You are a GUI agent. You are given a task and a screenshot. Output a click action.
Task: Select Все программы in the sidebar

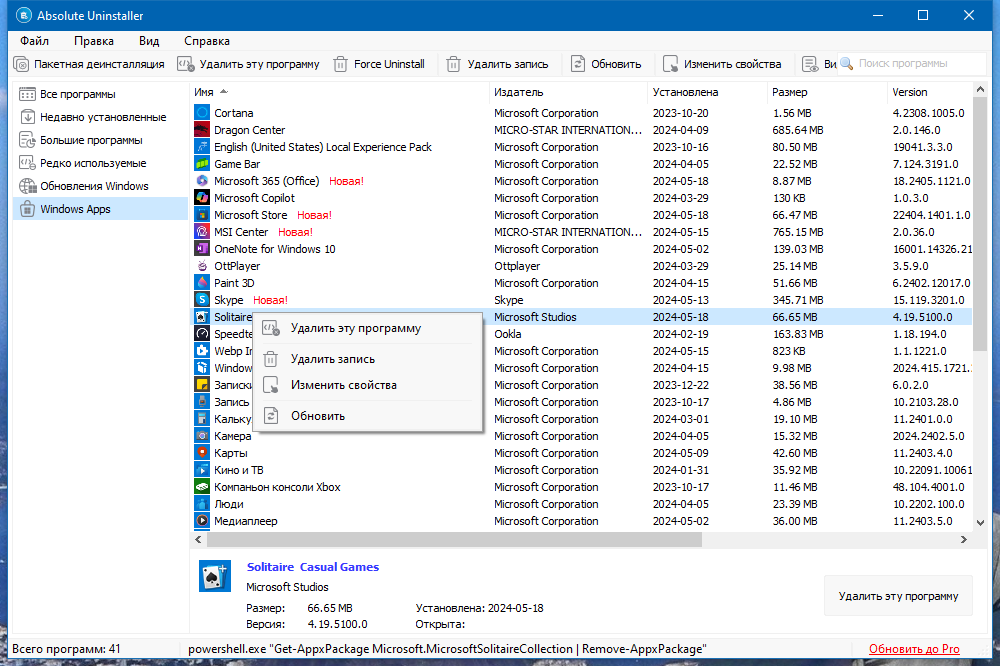pyautogui.click(x=100, y=94)
